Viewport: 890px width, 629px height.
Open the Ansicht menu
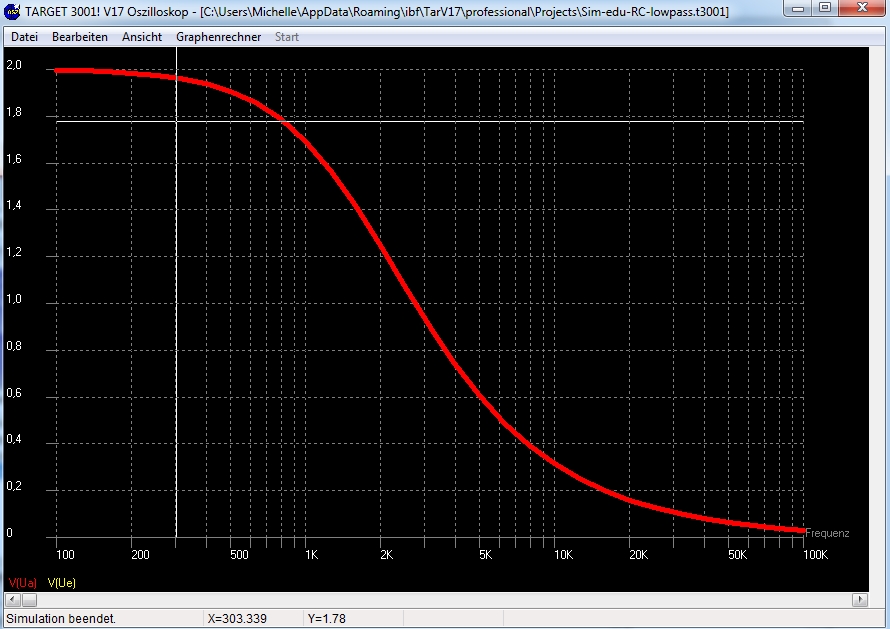coord(142,37)
